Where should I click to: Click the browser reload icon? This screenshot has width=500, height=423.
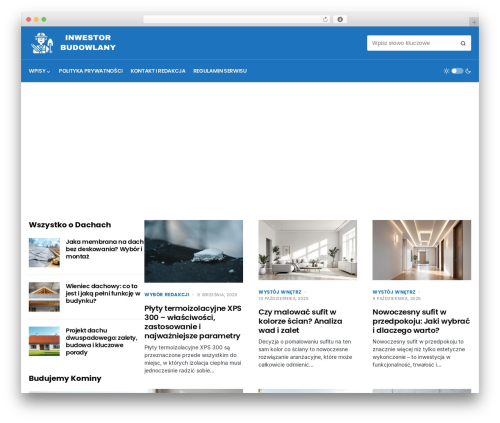[x=325, y=19]
